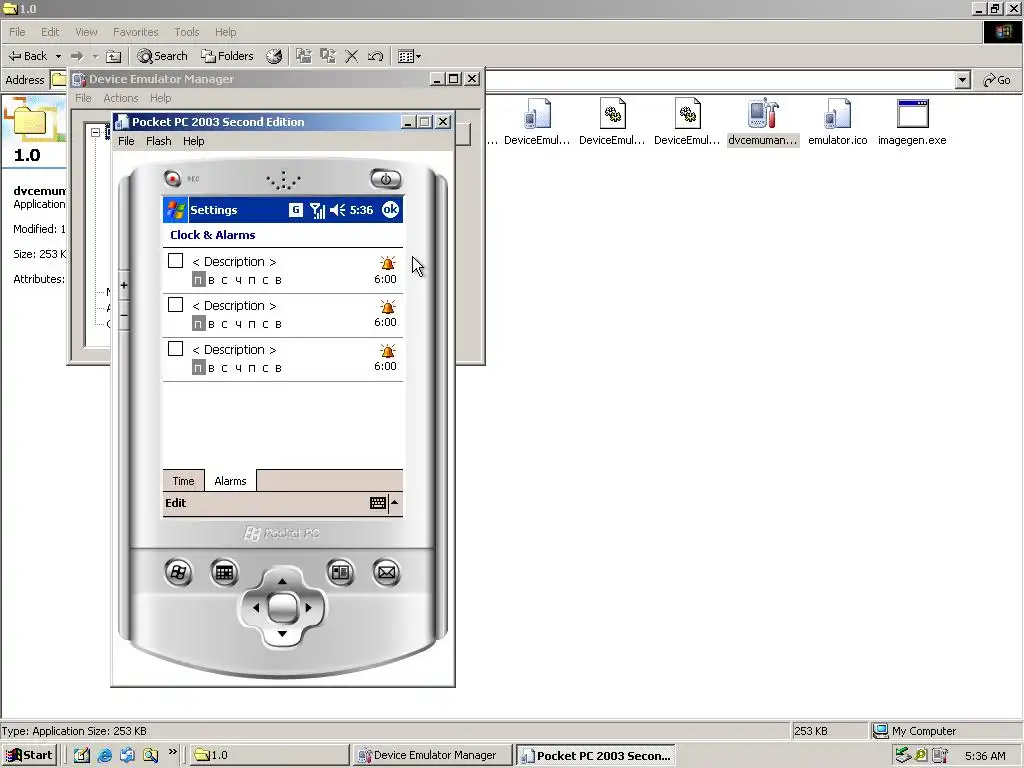Viewport: 1024px width, 768px height.
Task: Toggle highlighted П day of second alarm
Action: coord(199,324)
